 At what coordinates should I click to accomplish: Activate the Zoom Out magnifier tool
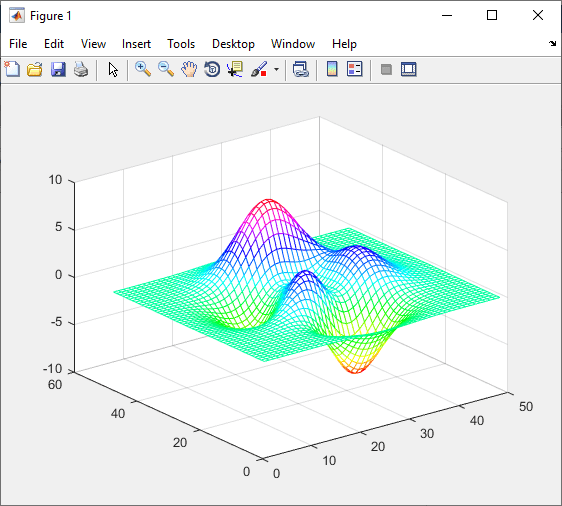point(166,69)
